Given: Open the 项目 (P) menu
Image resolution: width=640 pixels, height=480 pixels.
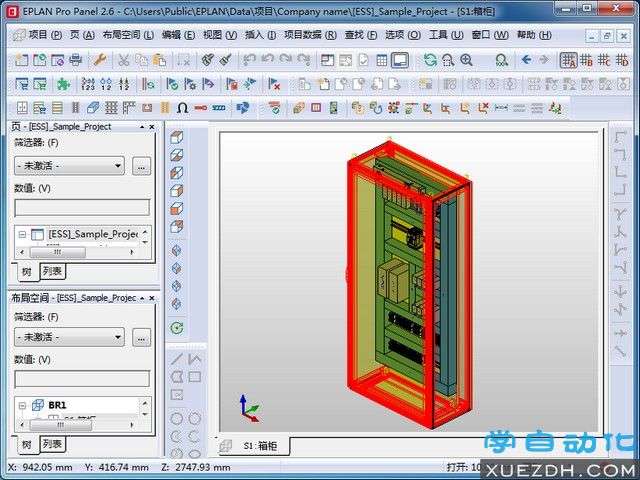Looking at the screenshot, I should coord(45,35).
